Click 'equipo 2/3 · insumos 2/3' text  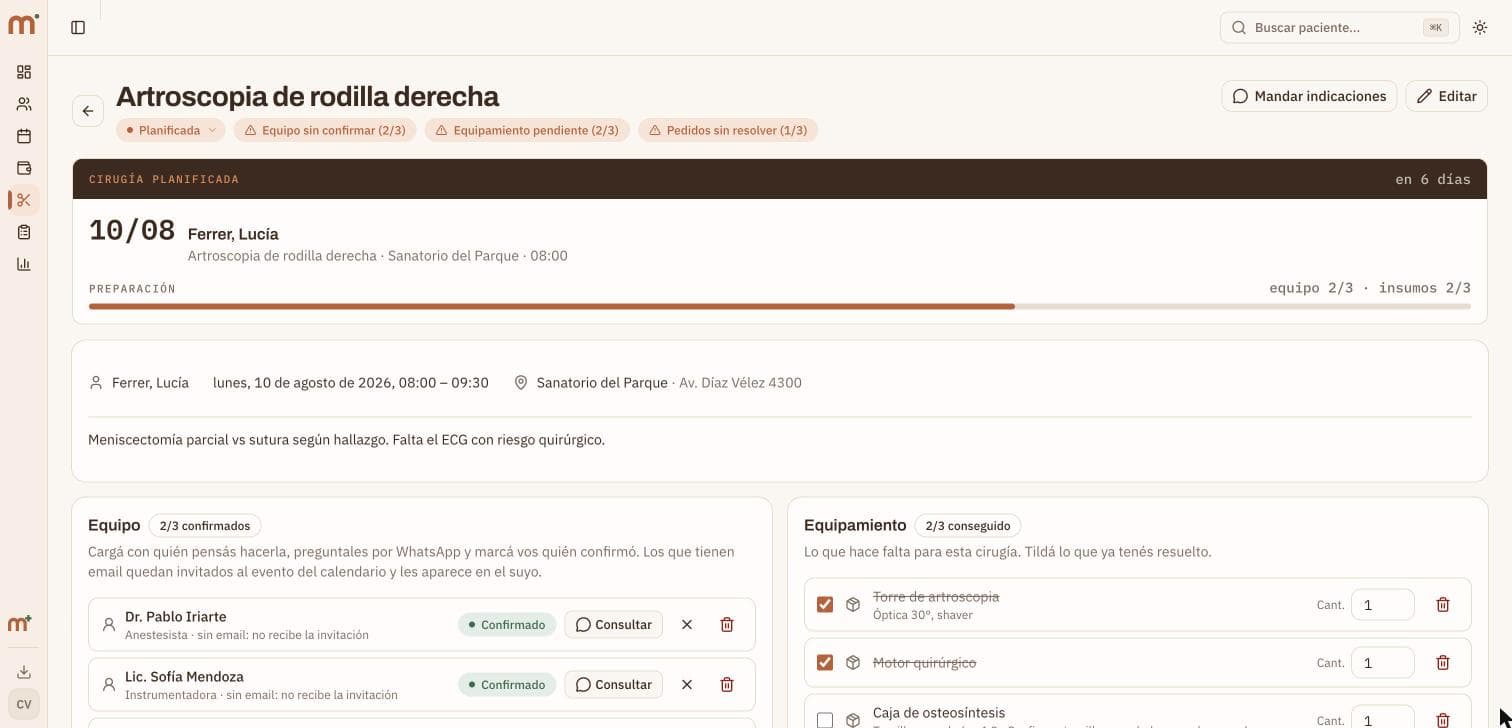pos(1370,288)
